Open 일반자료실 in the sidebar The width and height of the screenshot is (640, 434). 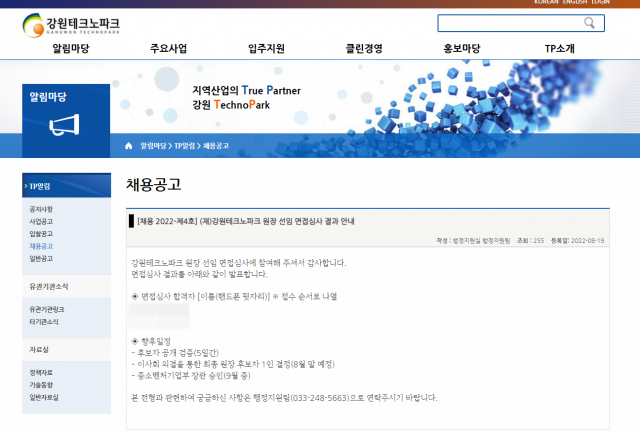tap(44, 397)
